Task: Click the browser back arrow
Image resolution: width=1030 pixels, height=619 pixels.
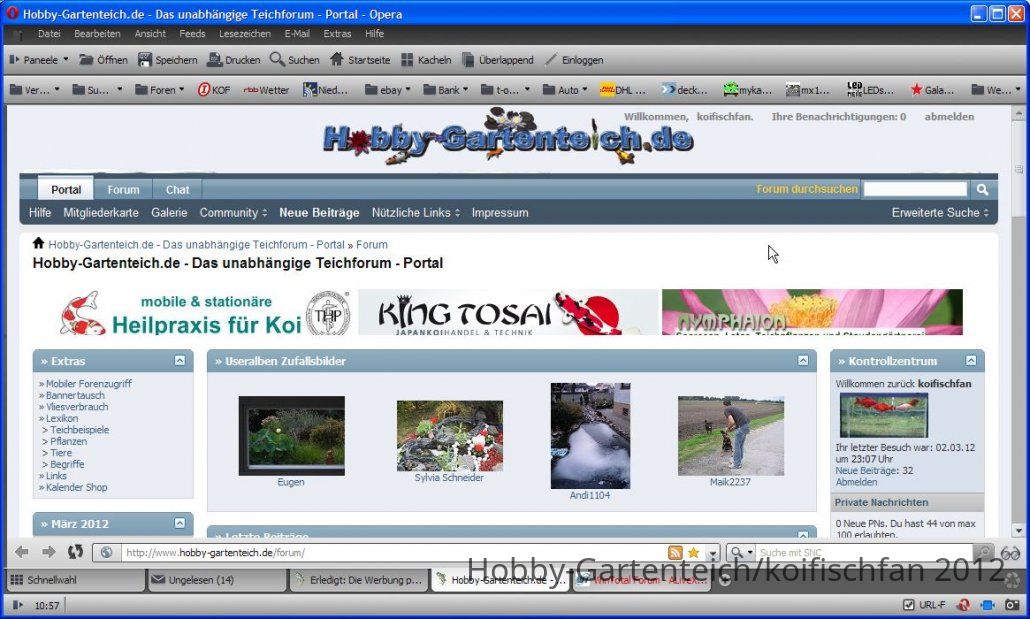Action: tap(22, 552)
